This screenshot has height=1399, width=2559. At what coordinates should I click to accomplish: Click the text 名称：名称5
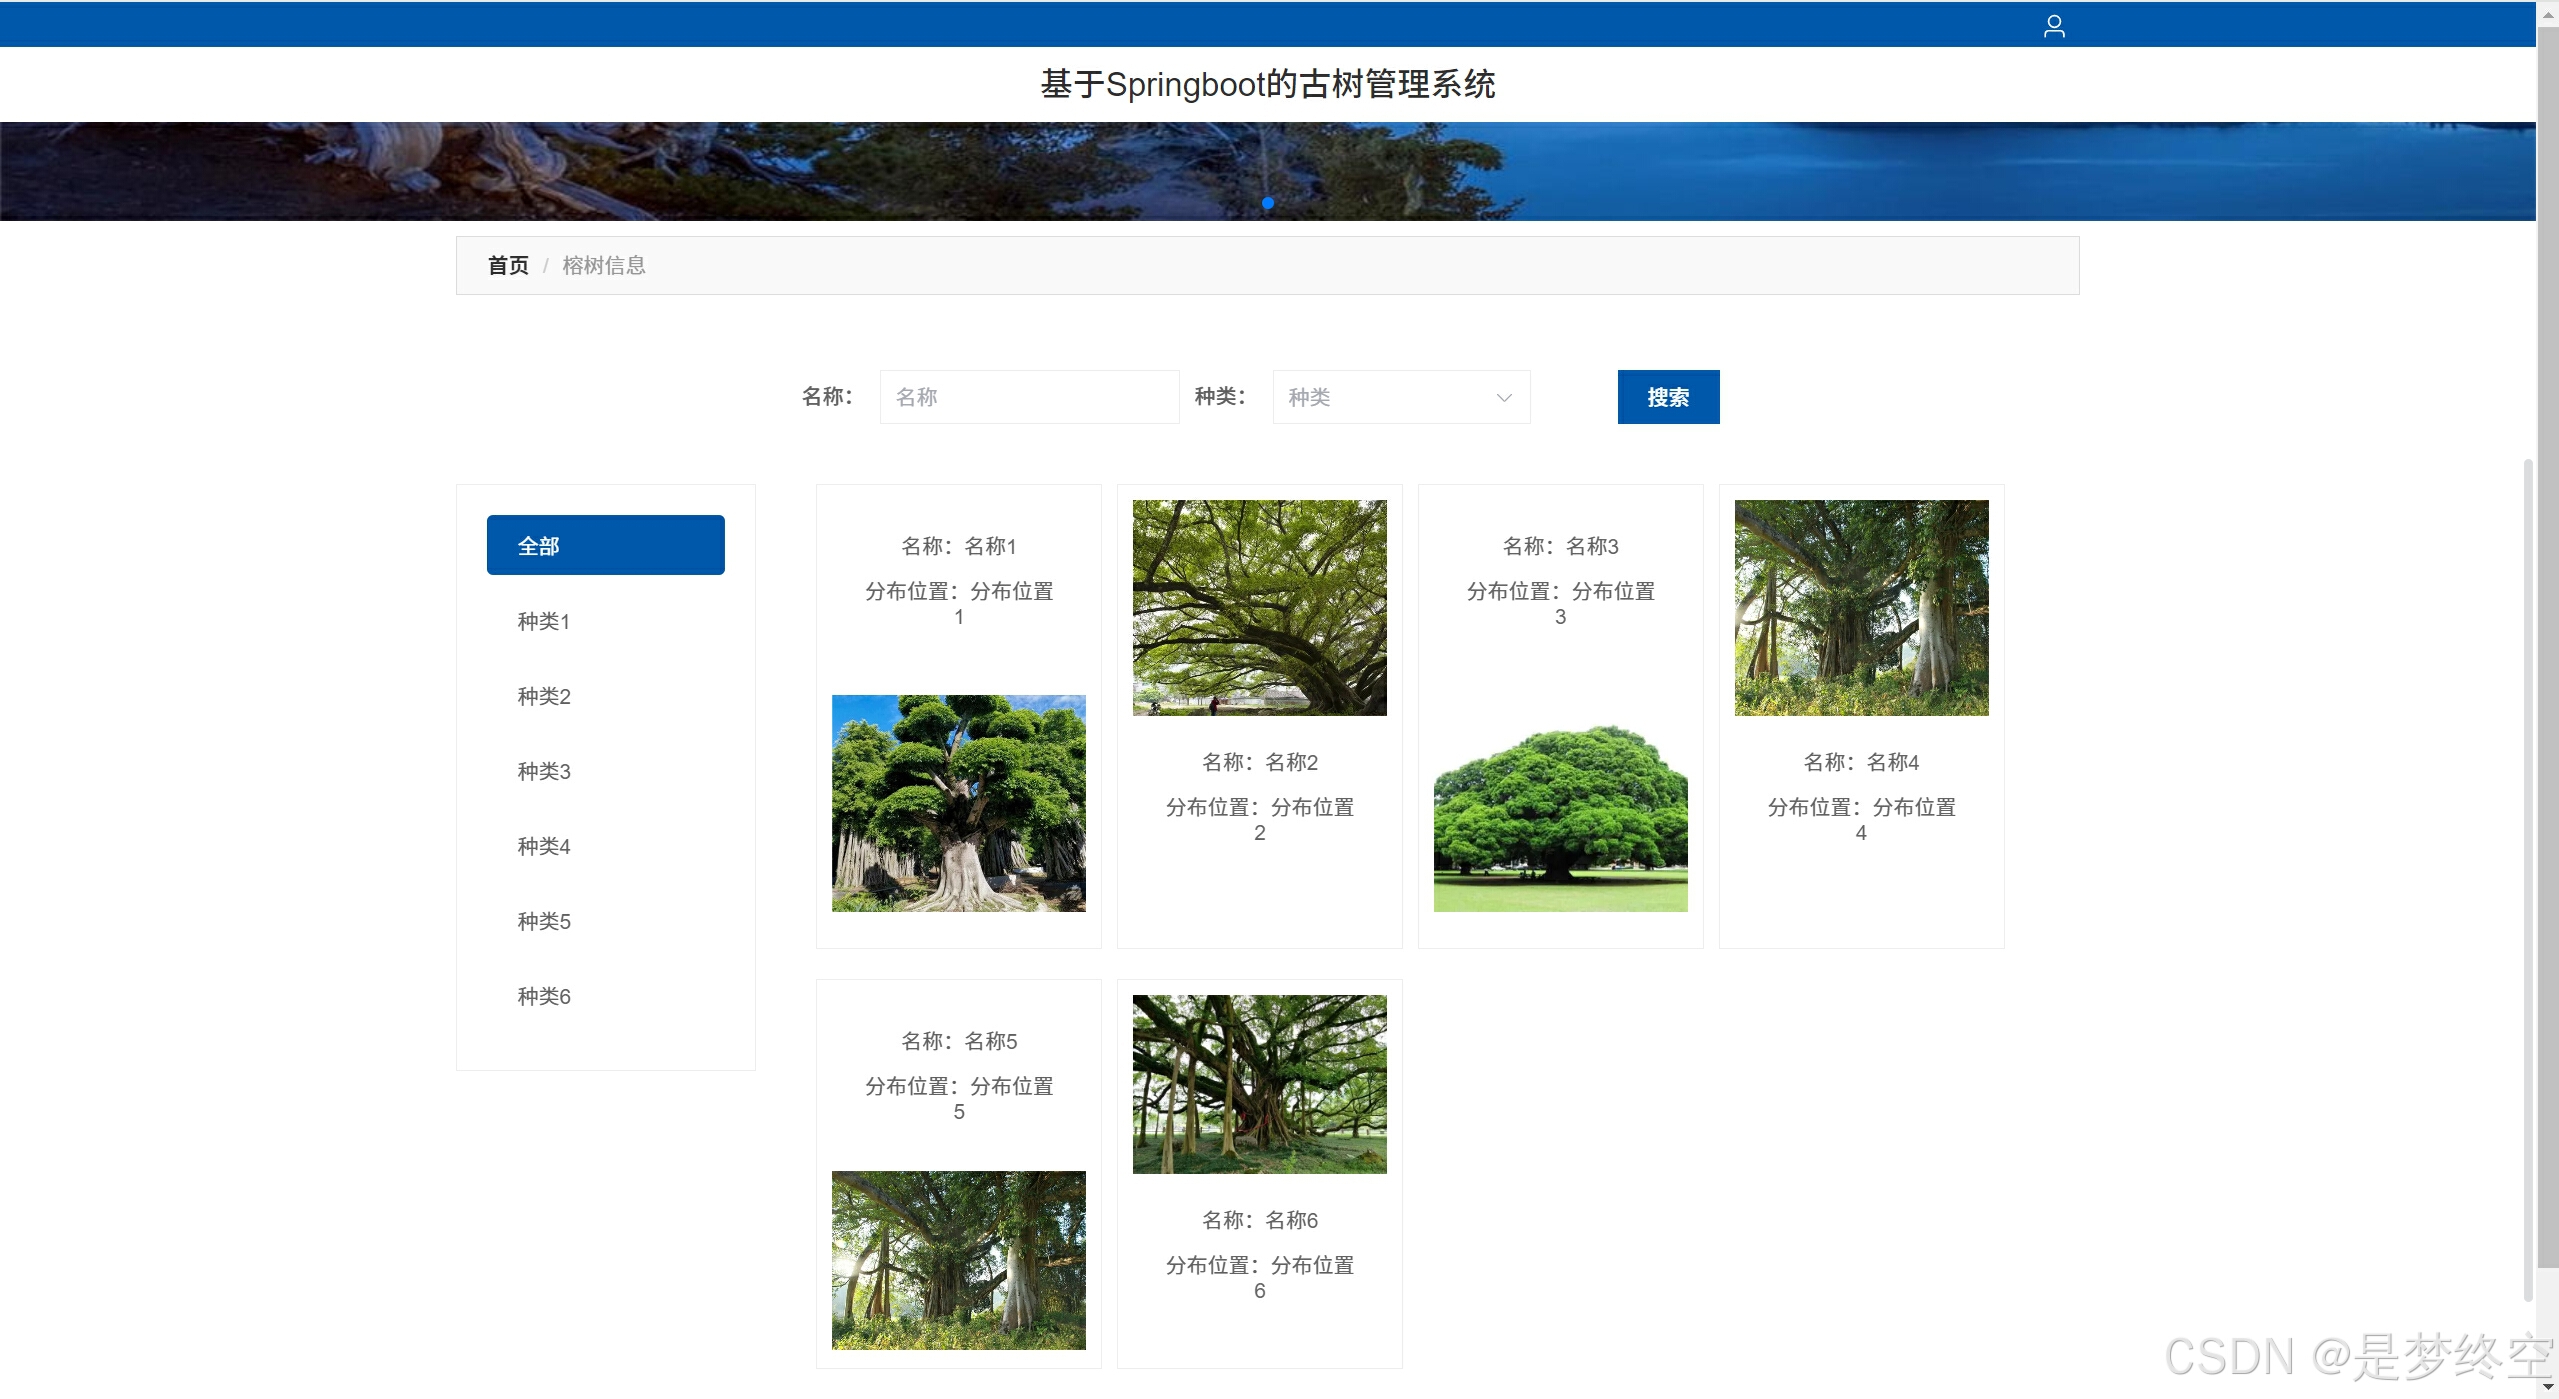tap(958, 1041)
